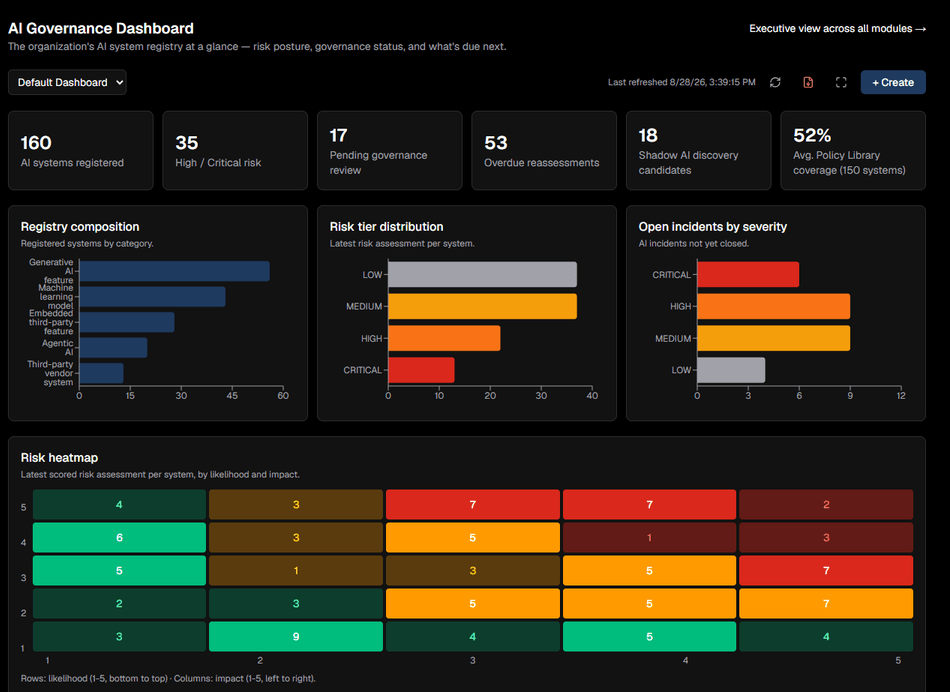
Task: Click the Registry composition heading
Action: pos(80,227)
